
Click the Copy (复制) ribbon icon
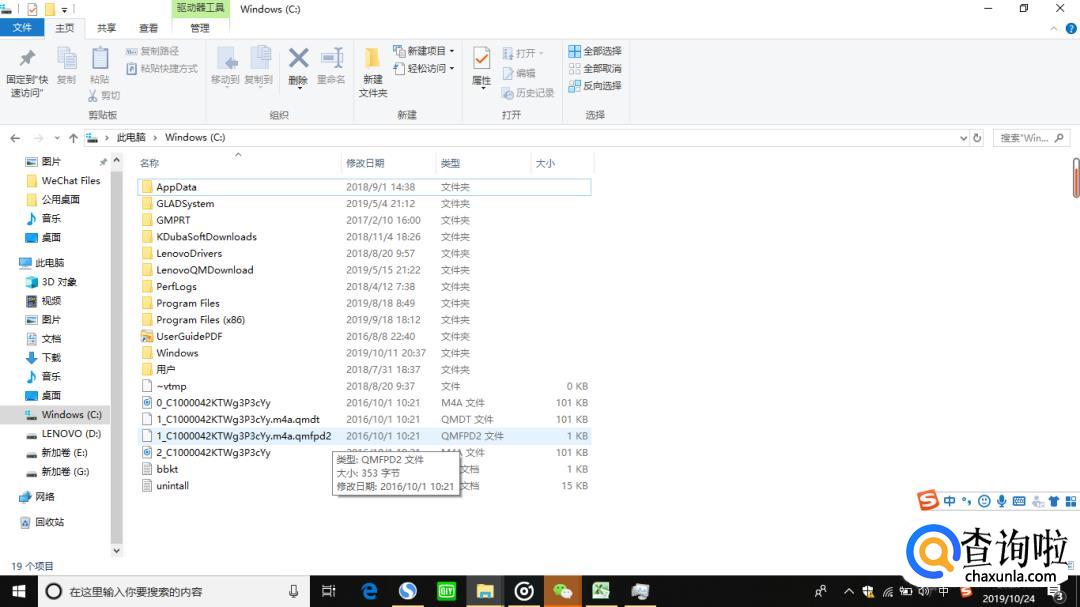click(x=66, y=66)
